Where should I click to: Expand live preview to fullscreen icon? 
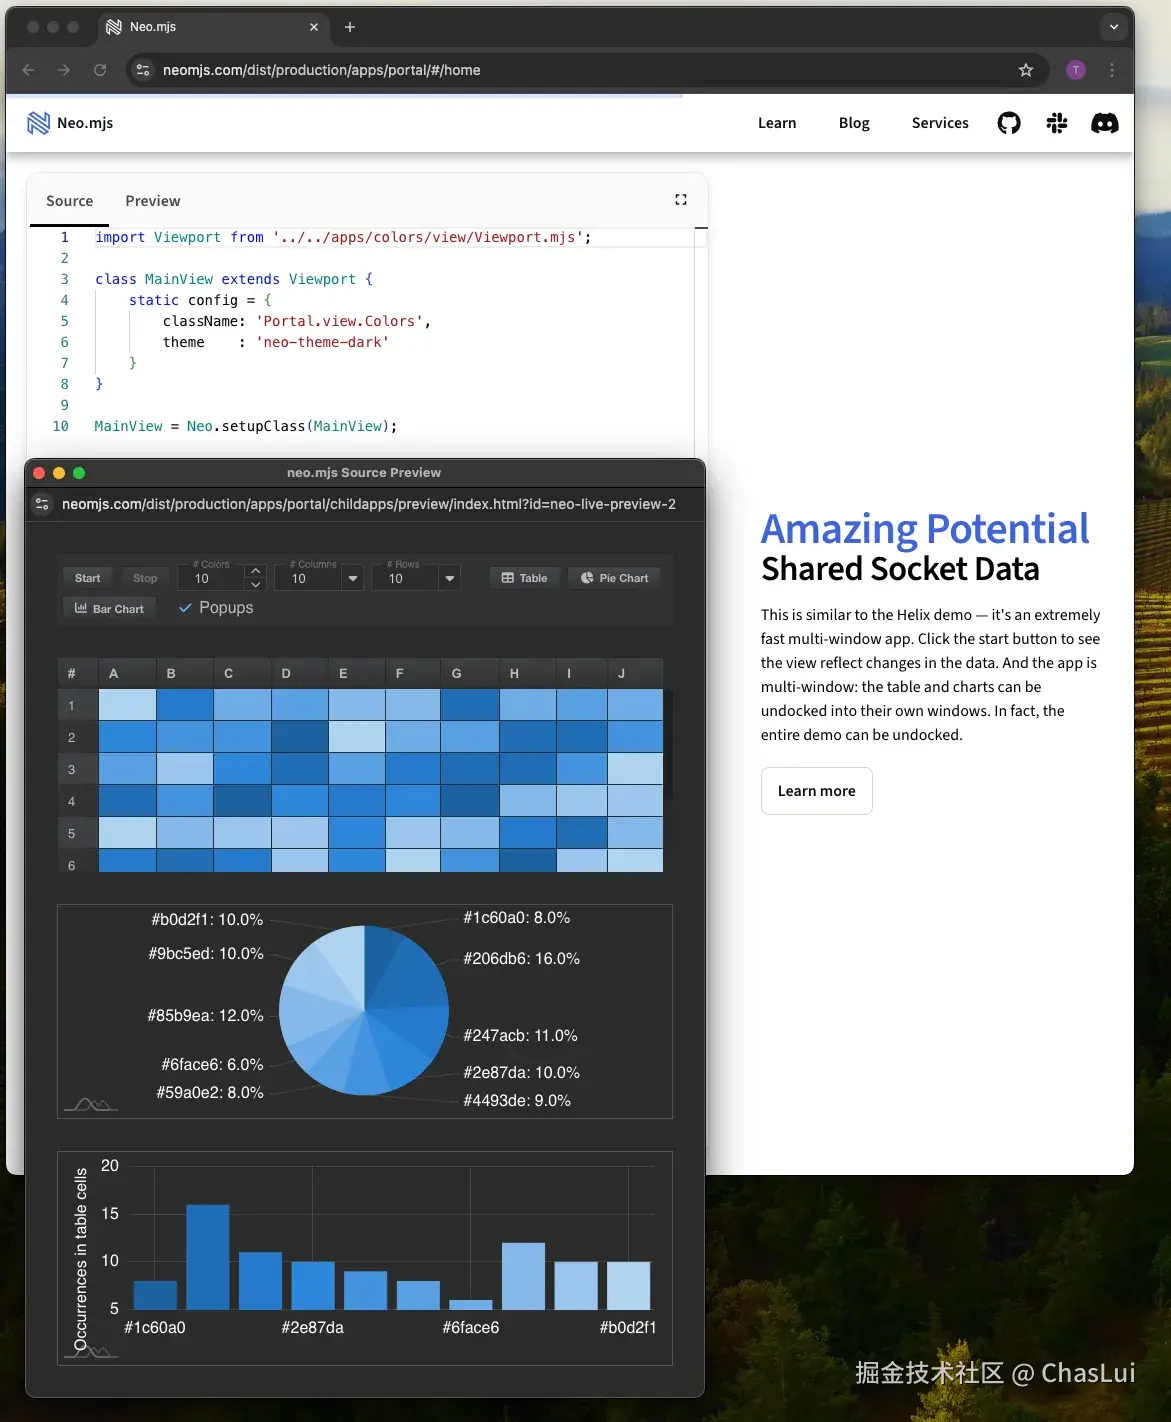point(681,200)
